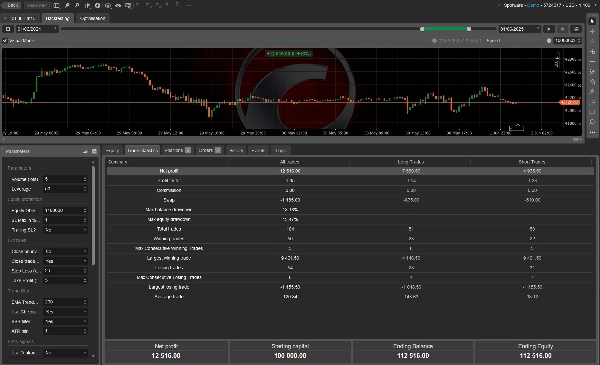Click the Starting capital value 100 000.00
Viewport: 600px width, 365px height.
(x=290, y=355)
